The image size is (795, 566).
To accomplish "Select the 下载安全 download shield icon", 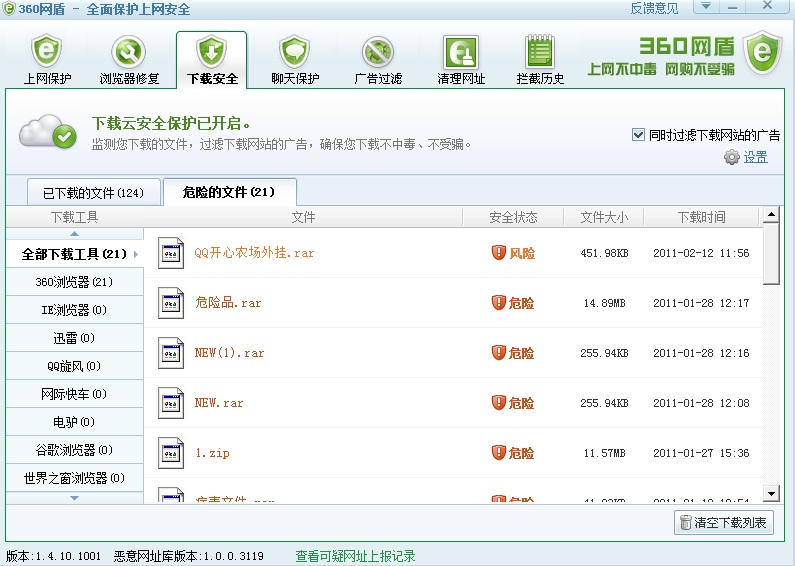I will [211, 52].
